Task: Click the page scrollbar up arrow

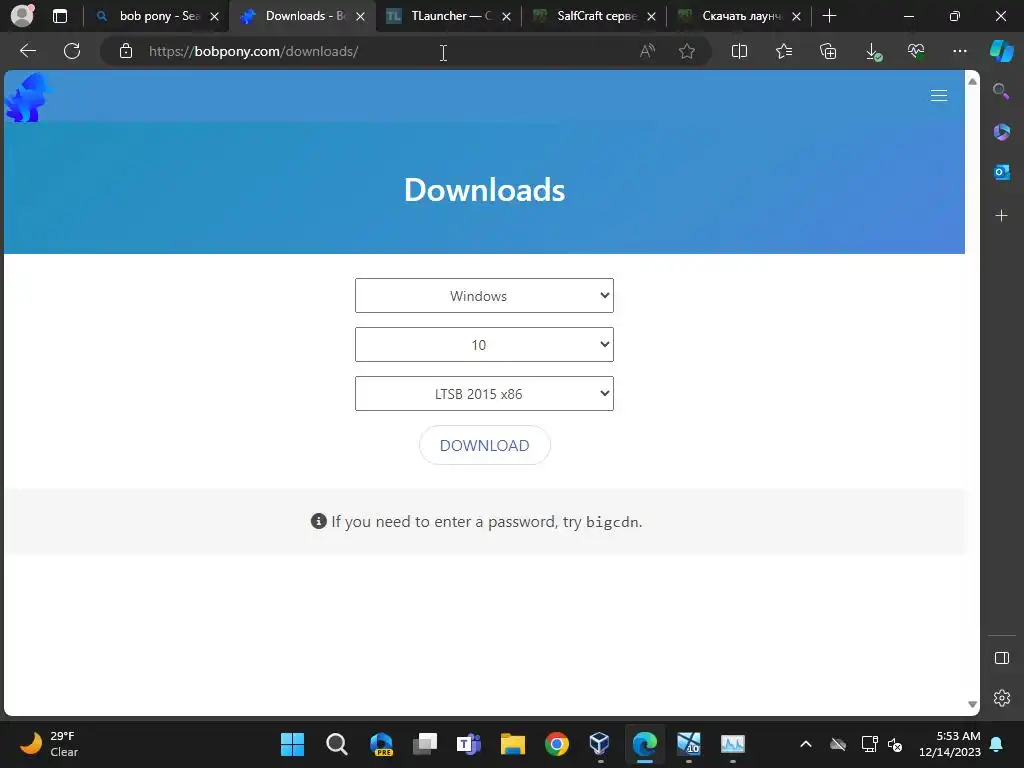Action: coord(972,82)
